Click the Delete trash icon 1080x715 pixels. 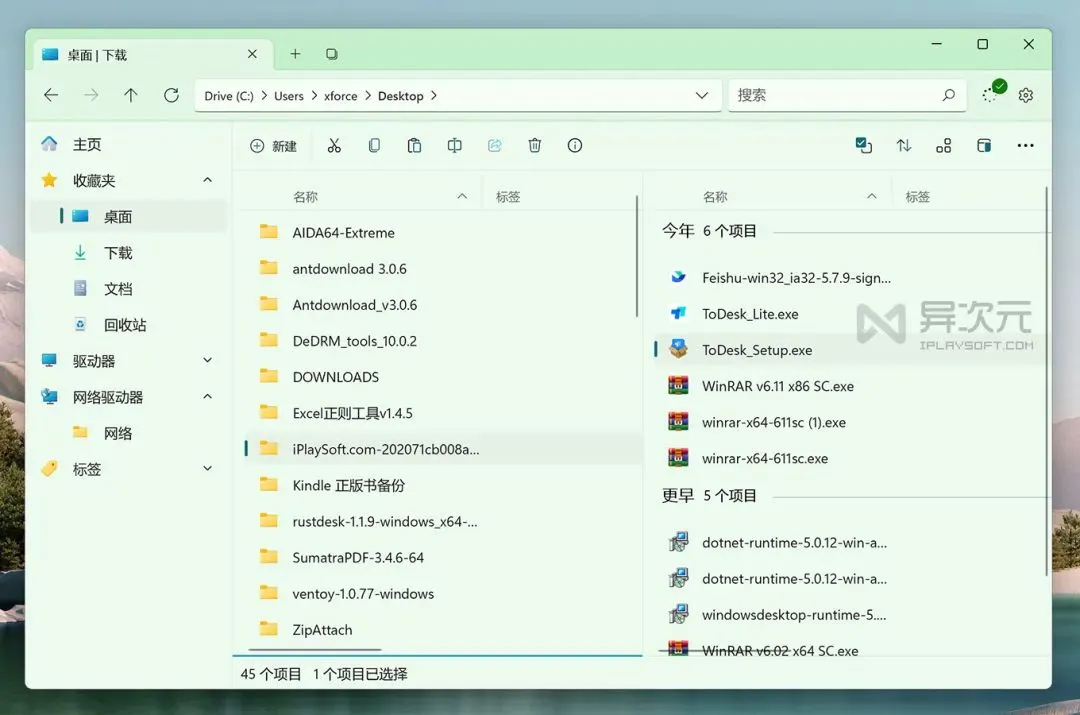point(534,145)
